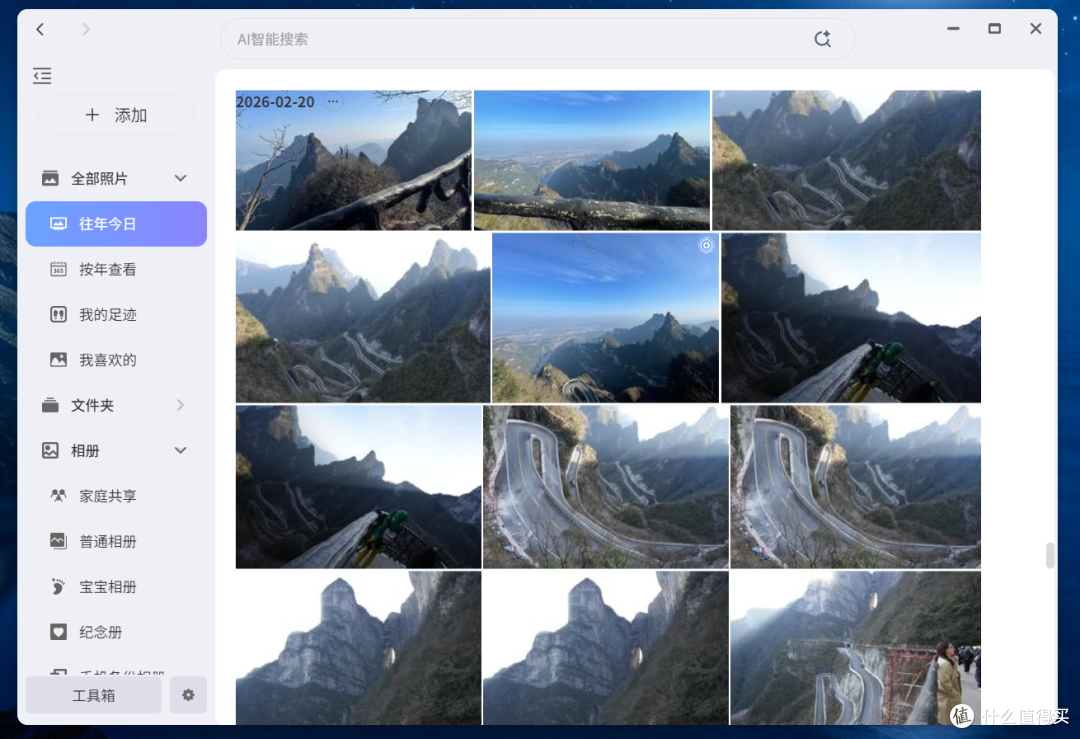
Task: Click the 文件夹 folder icon
Action: pos(50,405)
